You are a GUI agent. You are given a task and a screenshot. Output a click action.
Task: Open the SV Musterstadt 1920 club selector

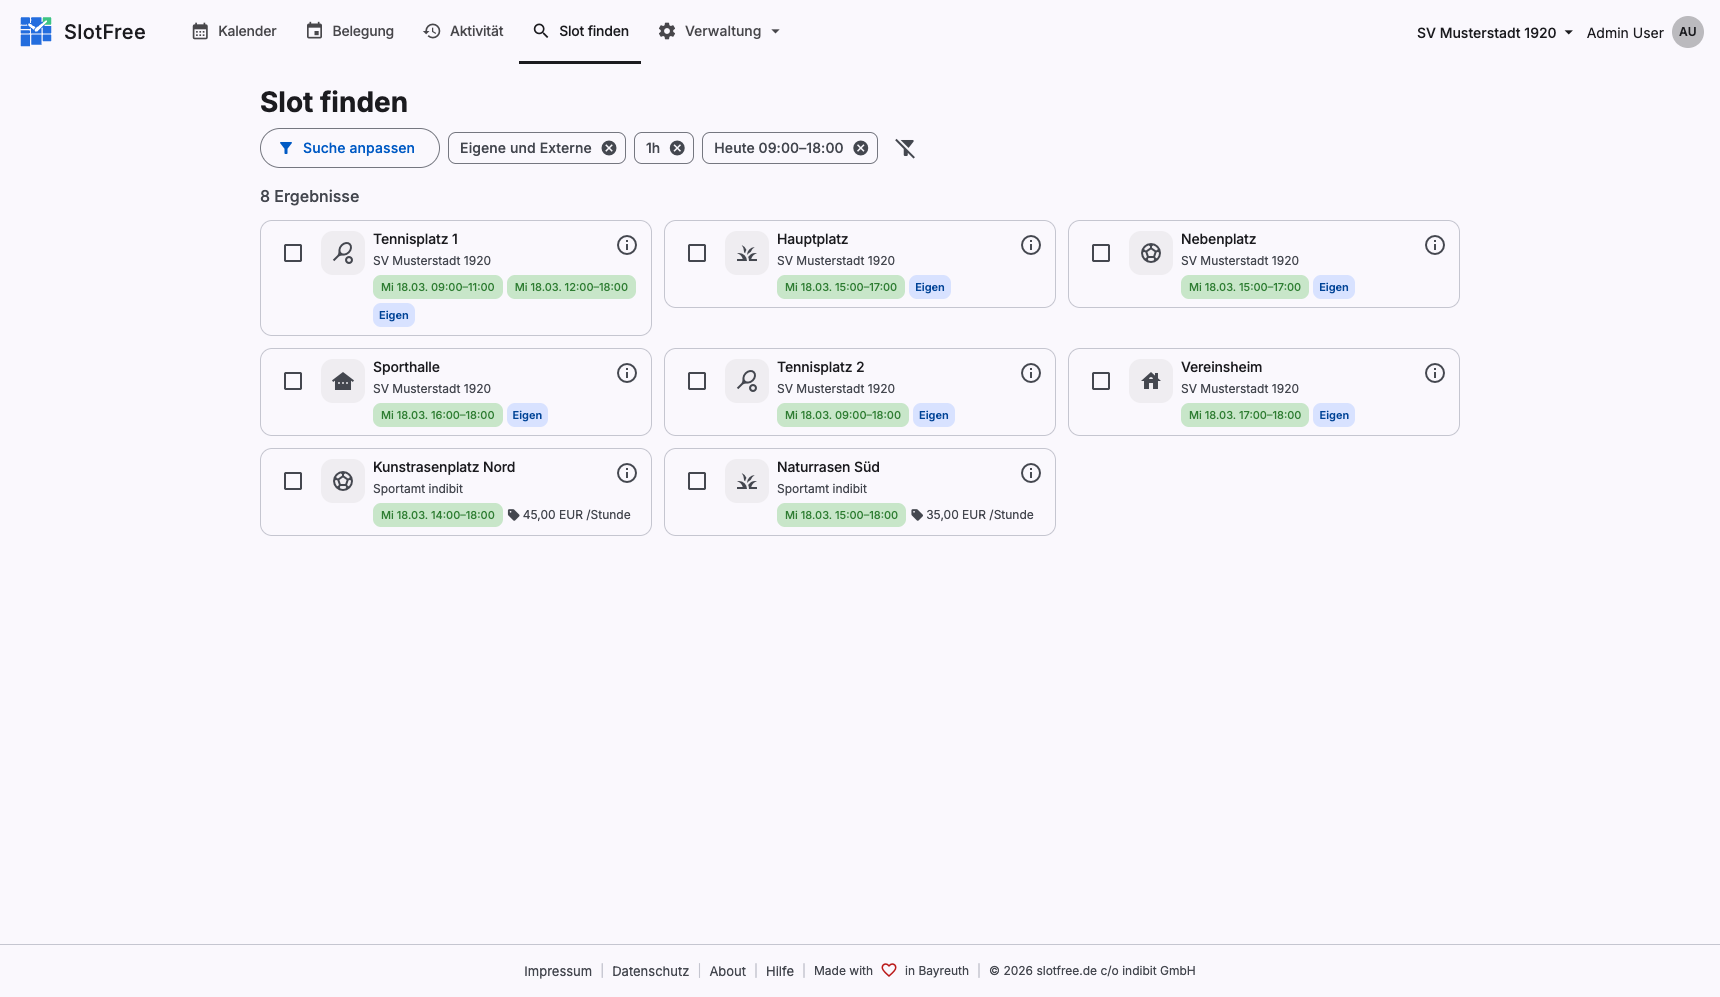(1494, 33)
